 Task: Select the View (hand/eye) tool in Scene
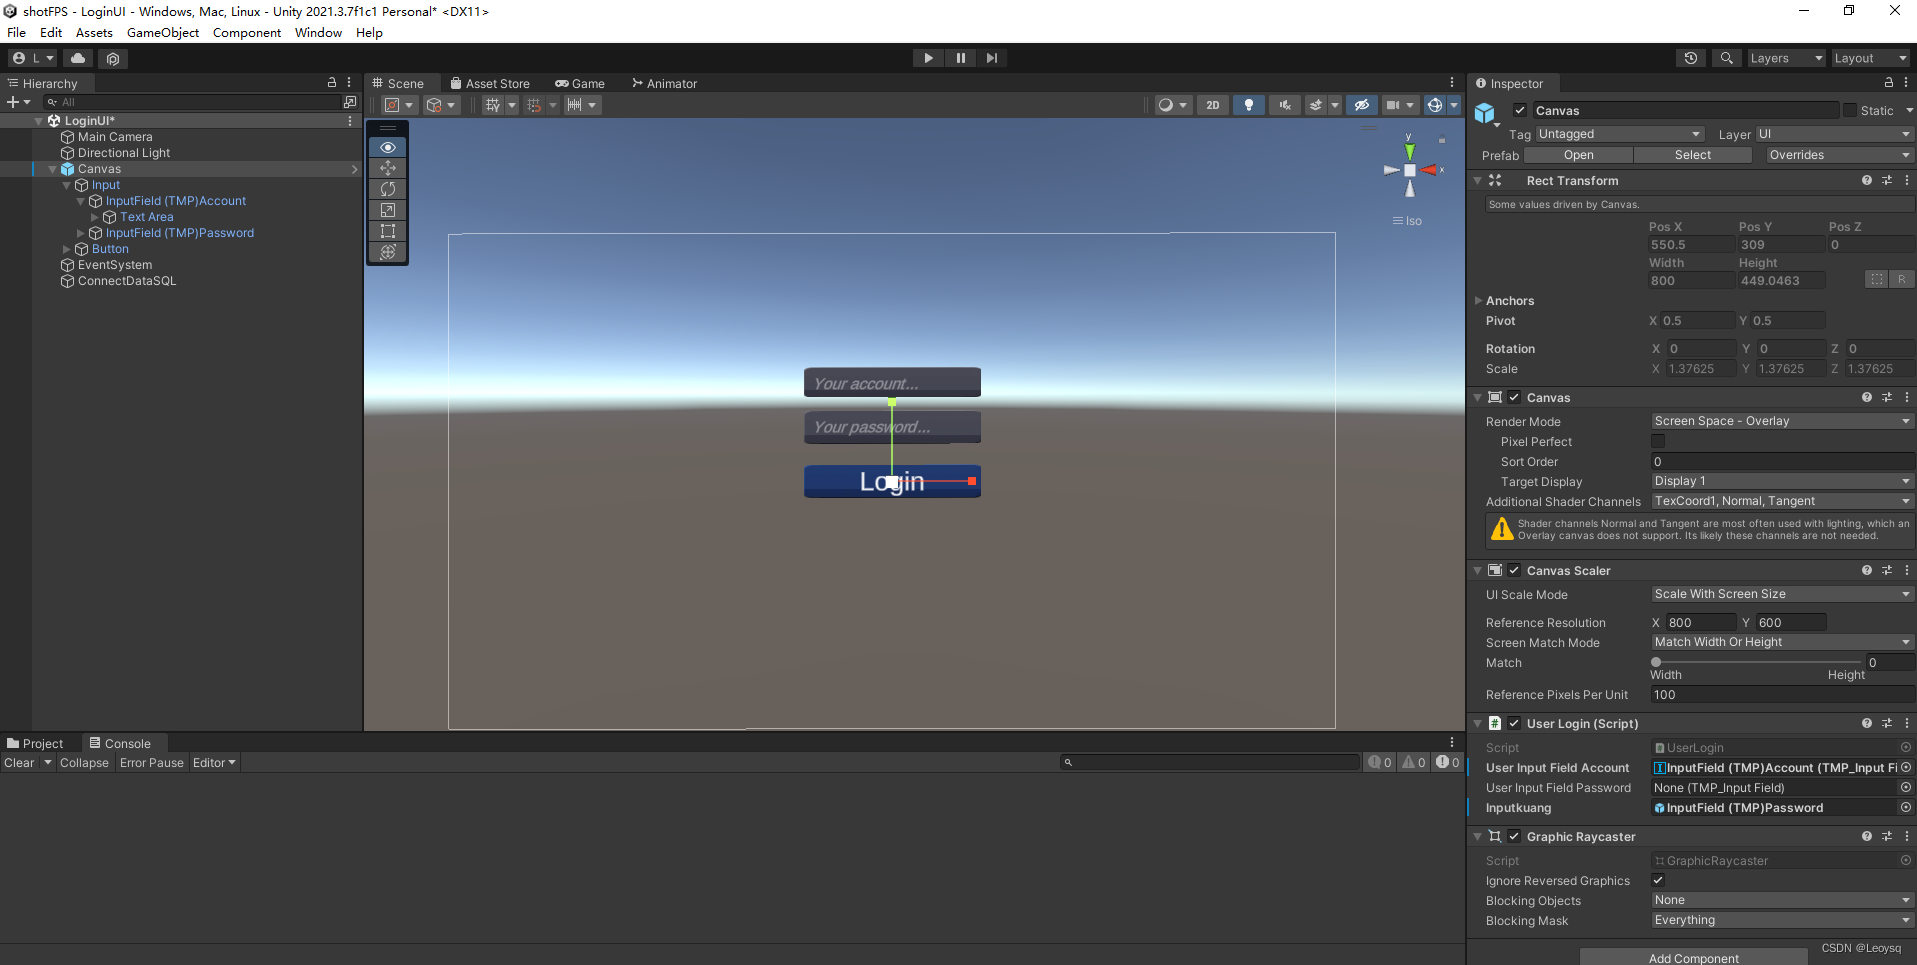(388, 147)
